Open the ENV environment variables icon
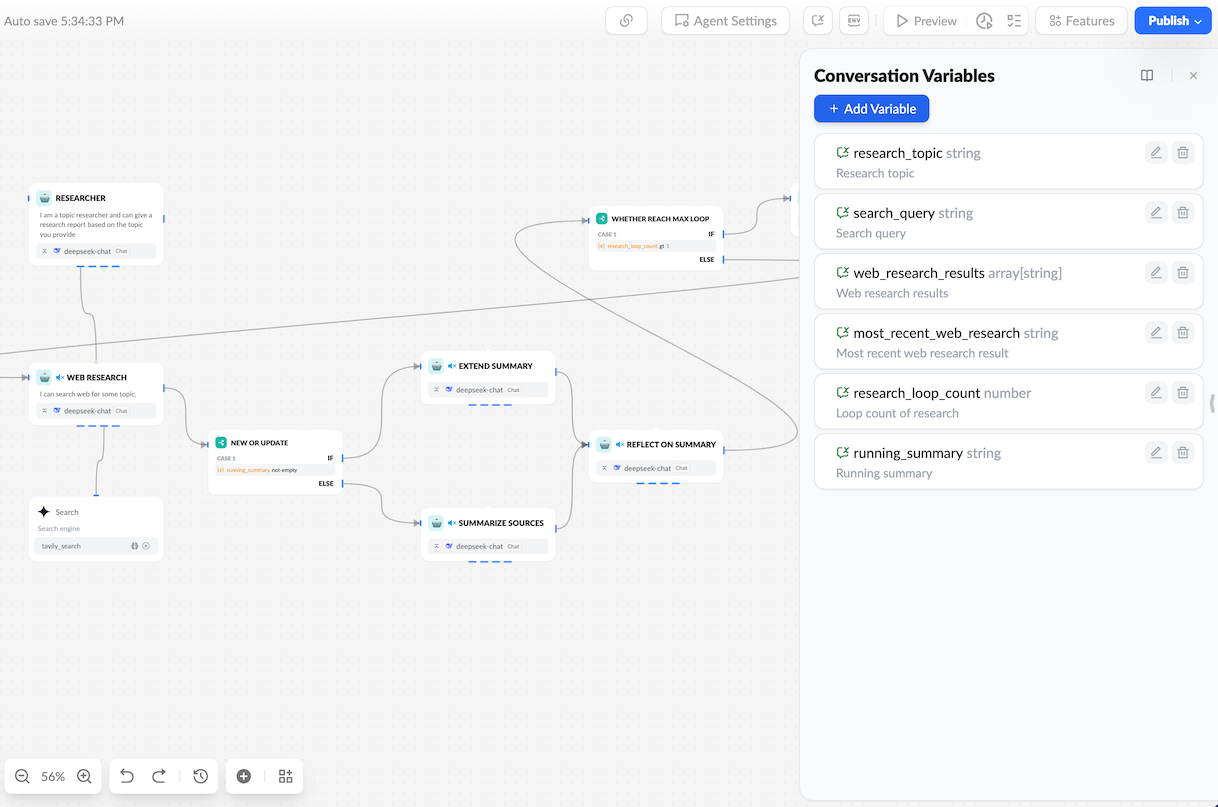Screen dimensions: 1218x807 (x=854, y=21)
